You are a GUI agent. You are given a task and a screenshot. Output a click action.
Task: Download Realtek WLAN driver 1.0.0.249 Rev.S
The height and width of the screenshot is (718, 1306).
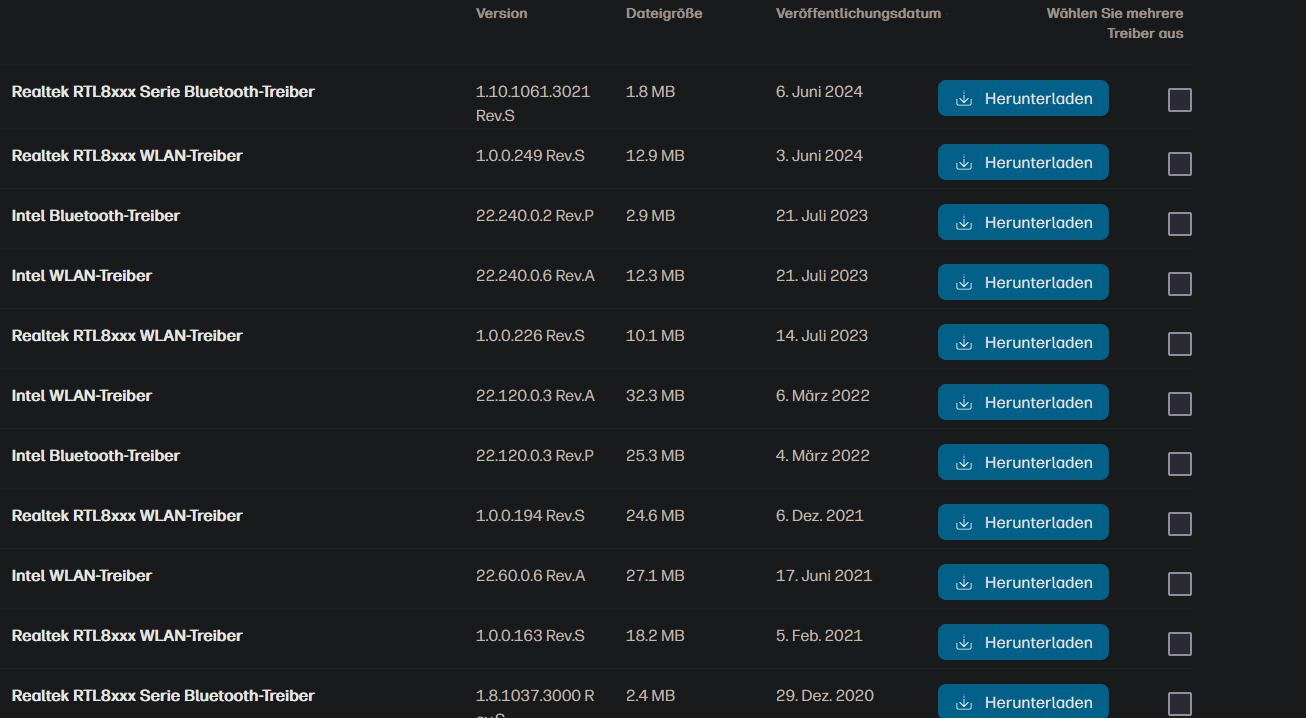pos(1023,162)
